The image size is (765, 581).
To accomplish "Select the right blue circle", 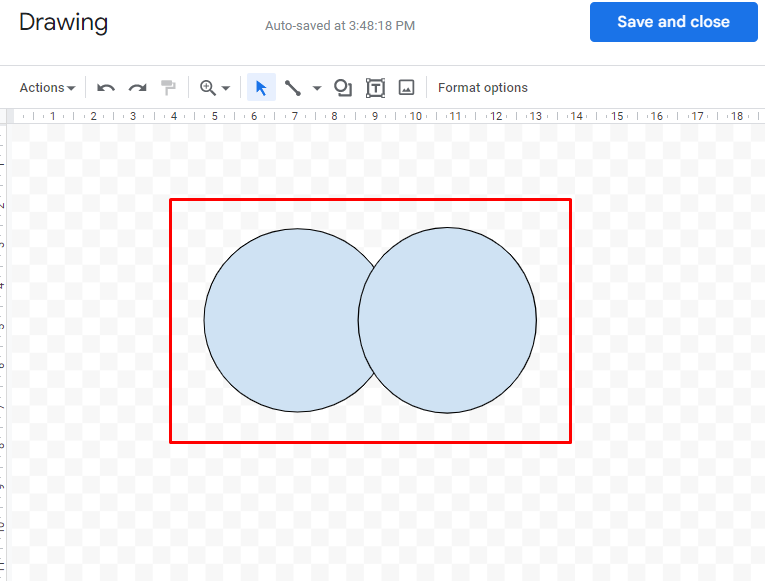I will point(447,320).
